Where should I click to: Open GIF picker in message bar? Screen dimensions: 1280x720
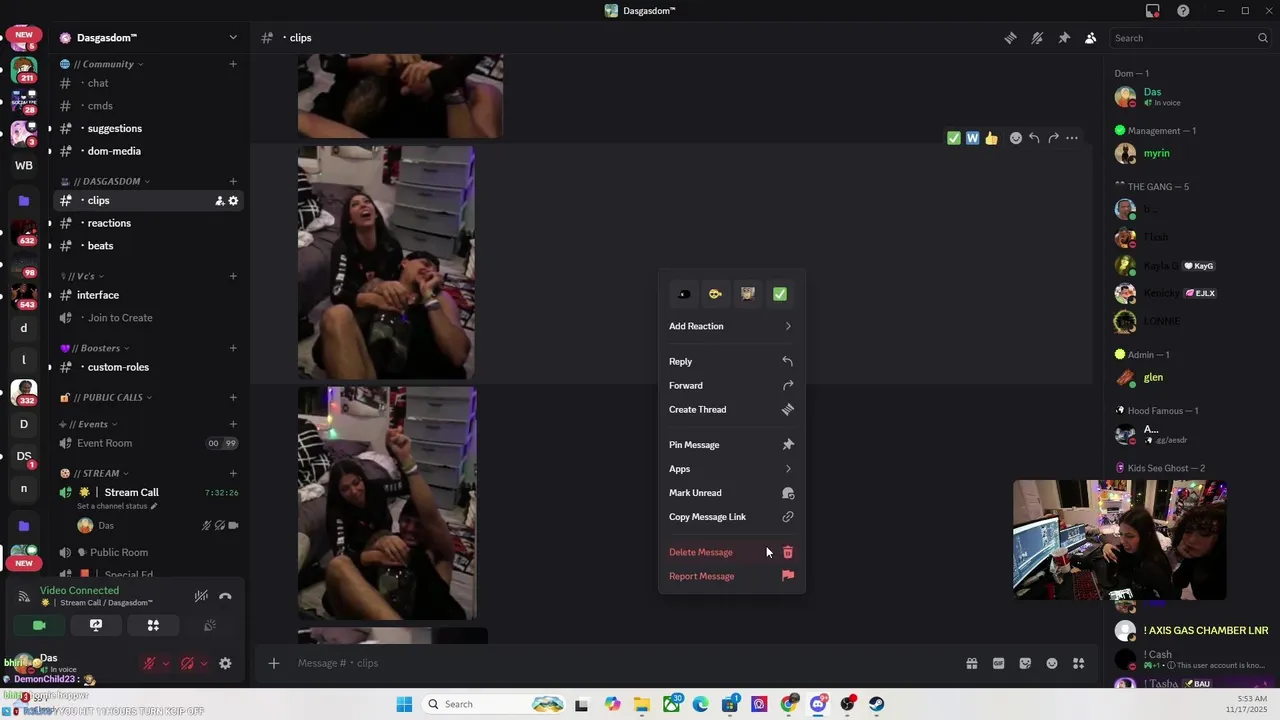[x=998, y=663]
